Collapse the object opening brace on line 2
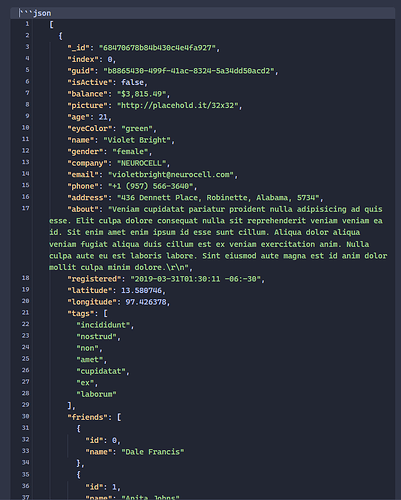 coord(60,36)
